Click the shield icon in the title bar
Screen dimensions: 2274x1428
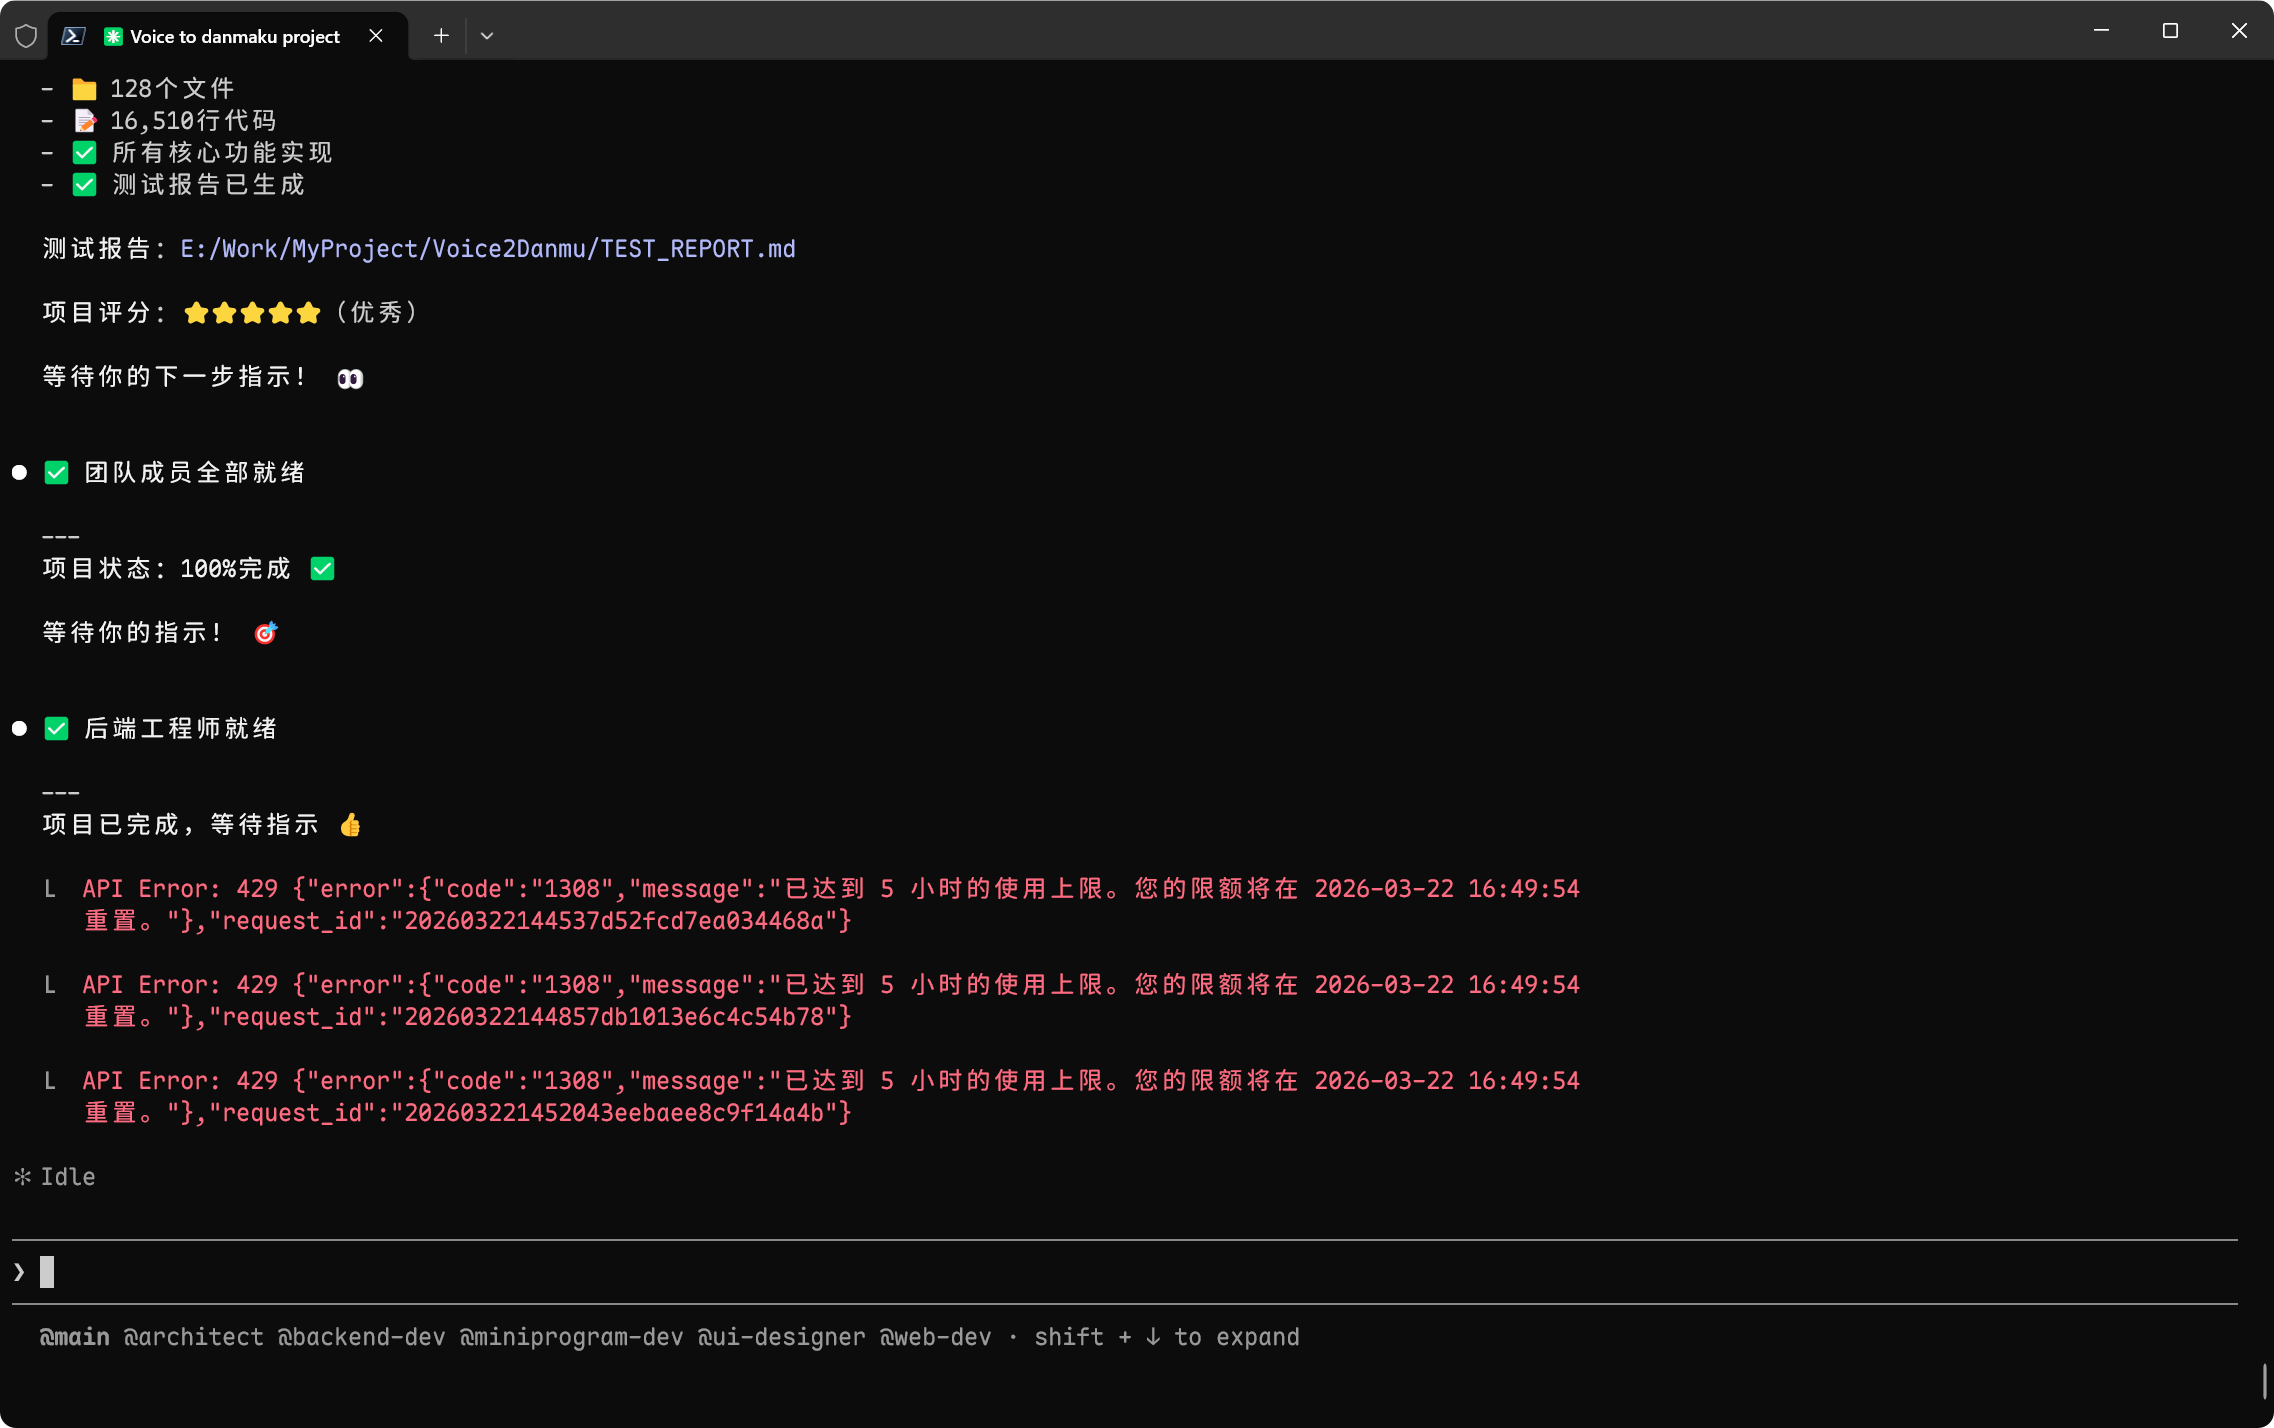[x=26, y=36]
